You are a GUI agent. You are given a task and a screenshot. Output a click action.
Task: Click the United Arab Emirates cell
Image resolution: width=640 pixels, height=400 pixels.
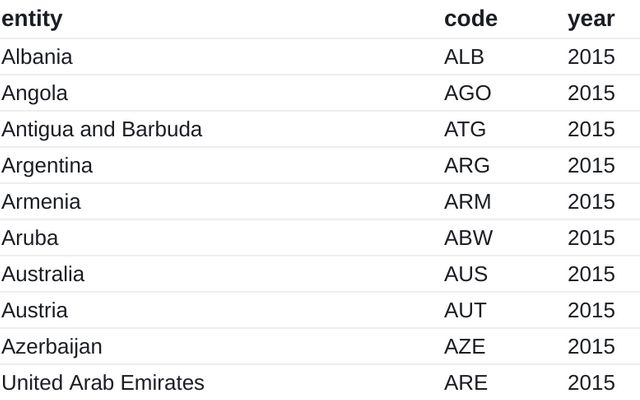click(x=103, y=383)
